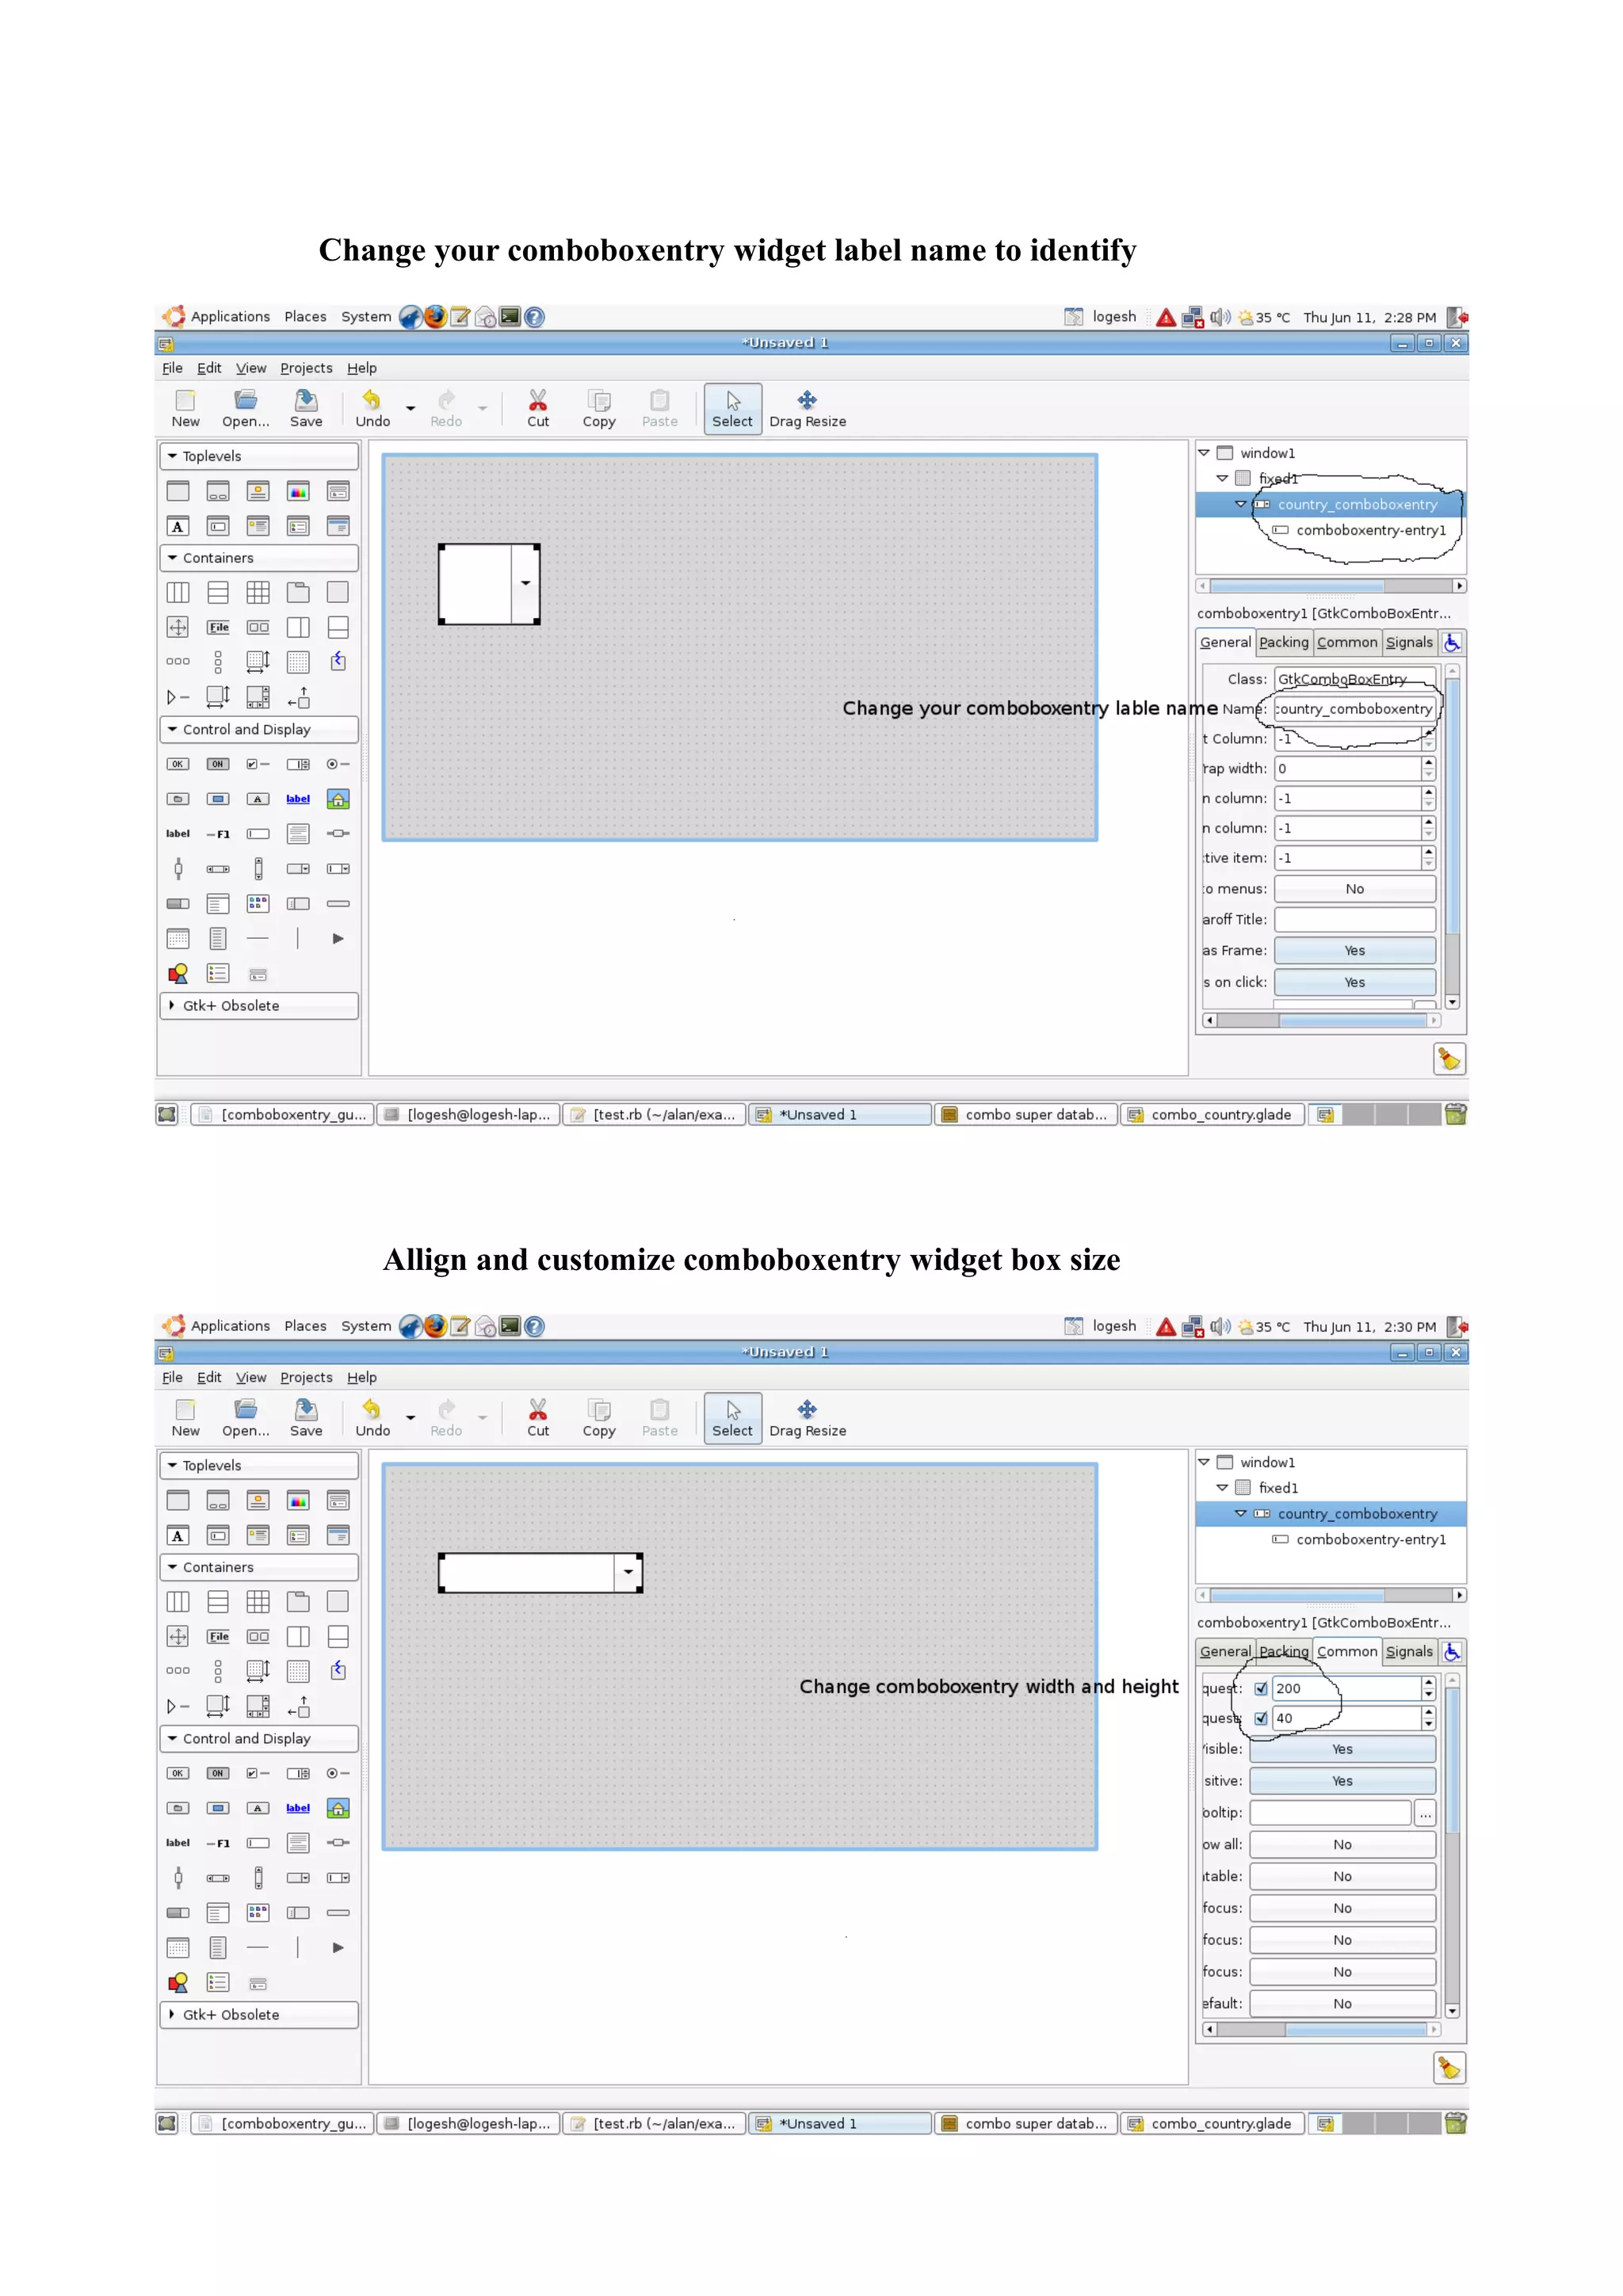Open the Projects menu in the upper screenshot's window
The image size is (1623, 2296).
coord(306,368)
